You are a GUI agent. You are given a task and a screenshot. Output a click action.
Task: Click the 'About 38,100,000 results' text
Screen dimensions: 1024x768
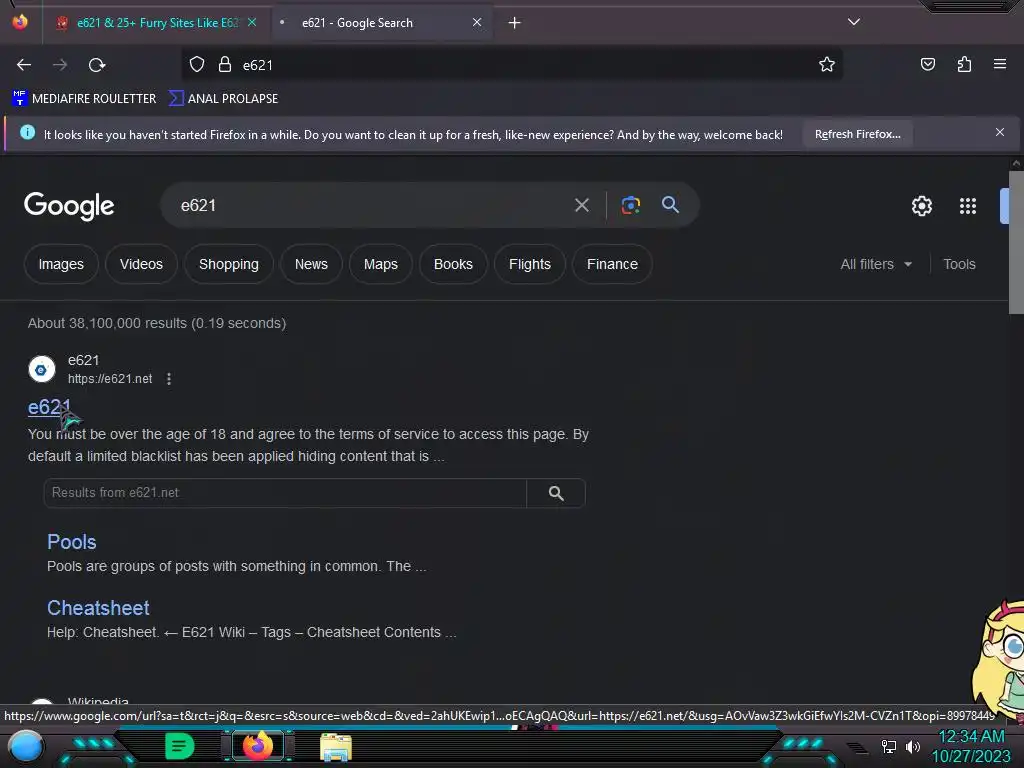[157, 323]
